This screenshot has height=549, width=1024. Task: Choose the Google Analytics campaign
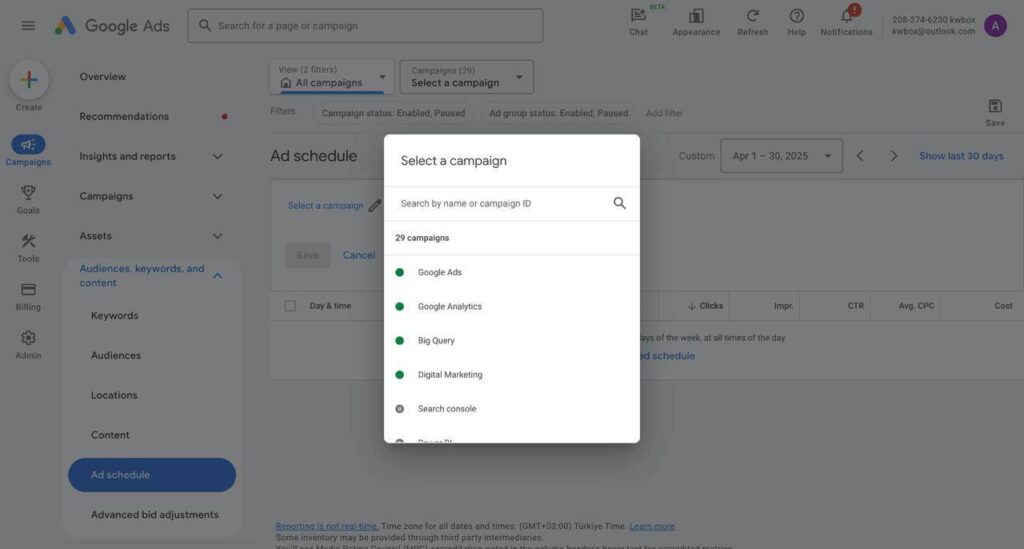click(x=511, y=306)
